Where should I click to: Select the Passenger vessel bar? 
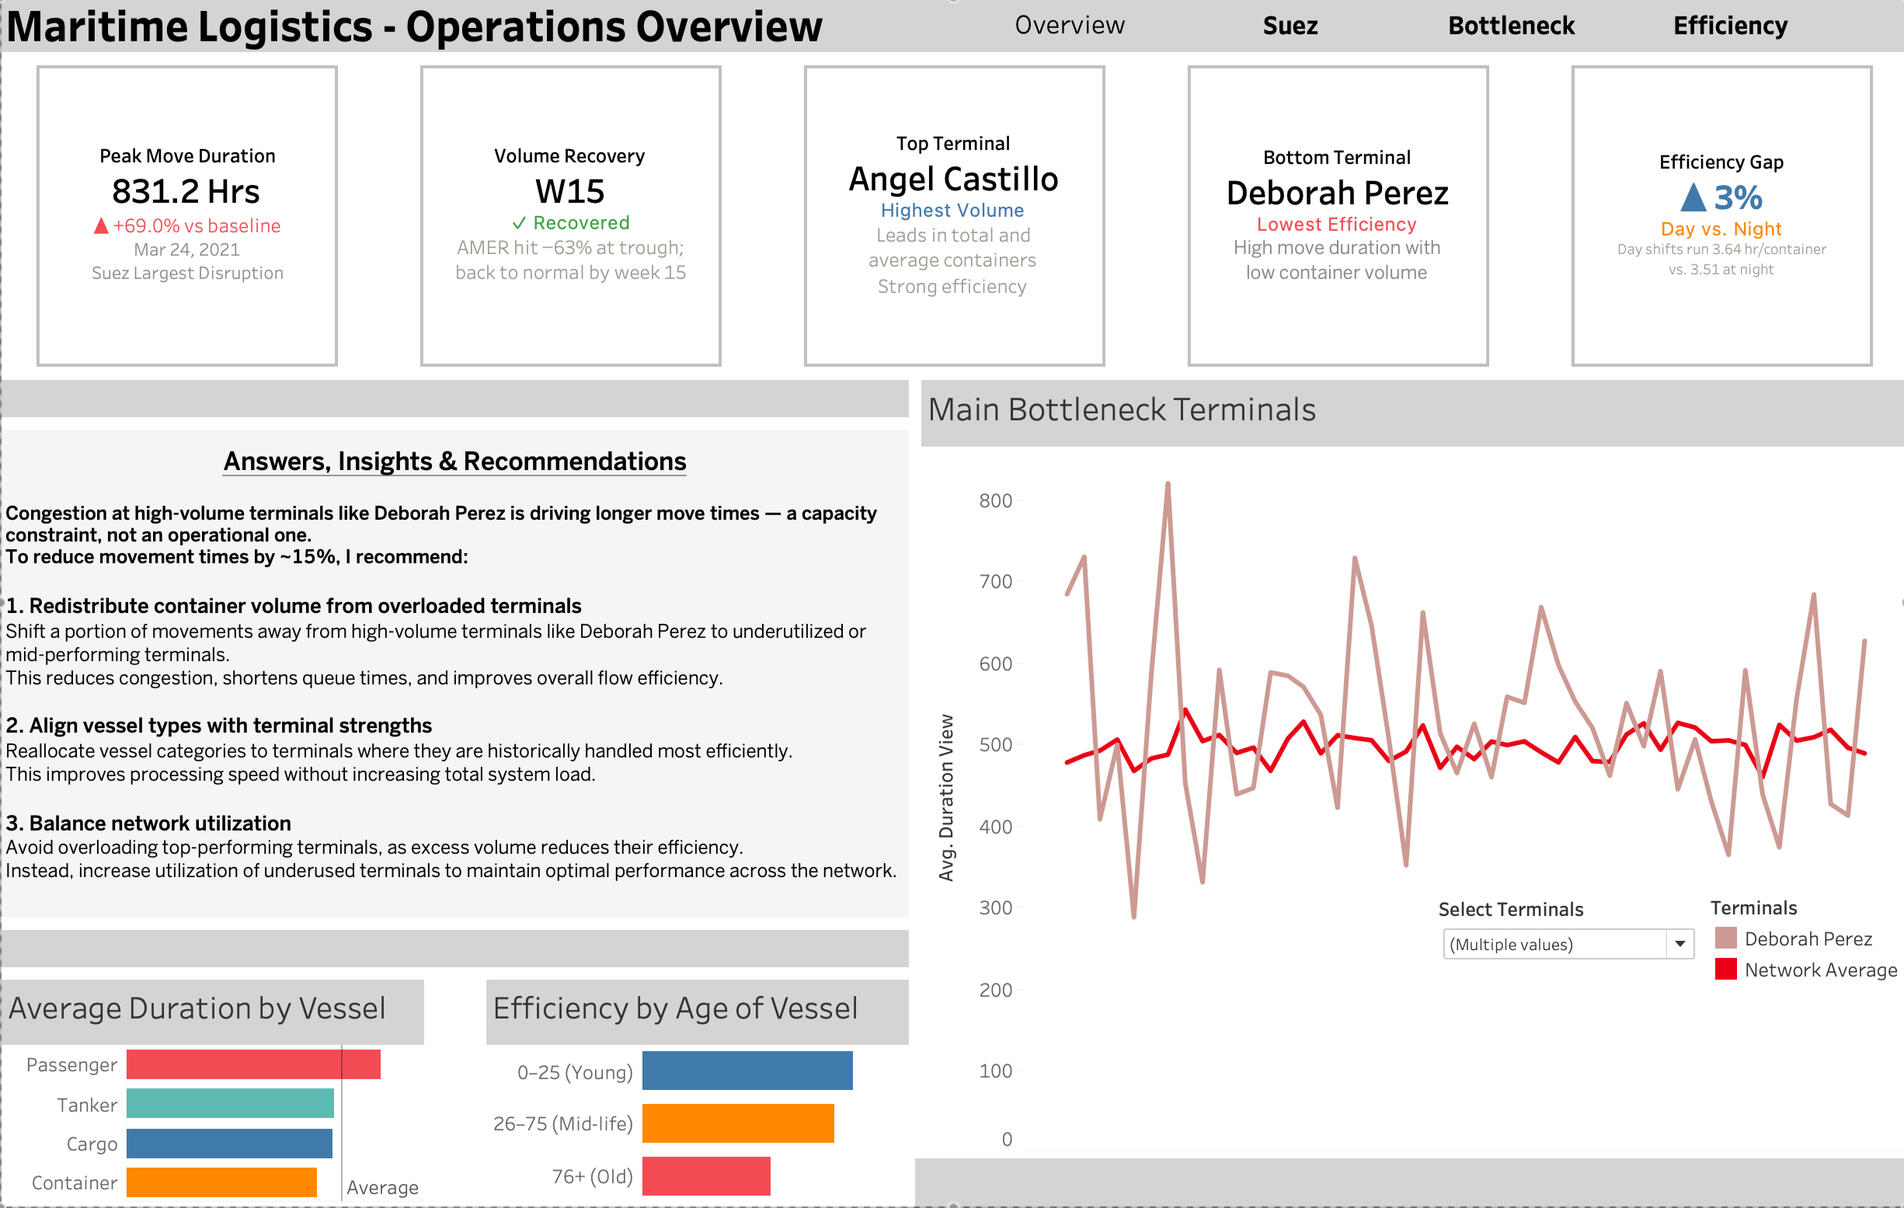(x=253, y=1065)
